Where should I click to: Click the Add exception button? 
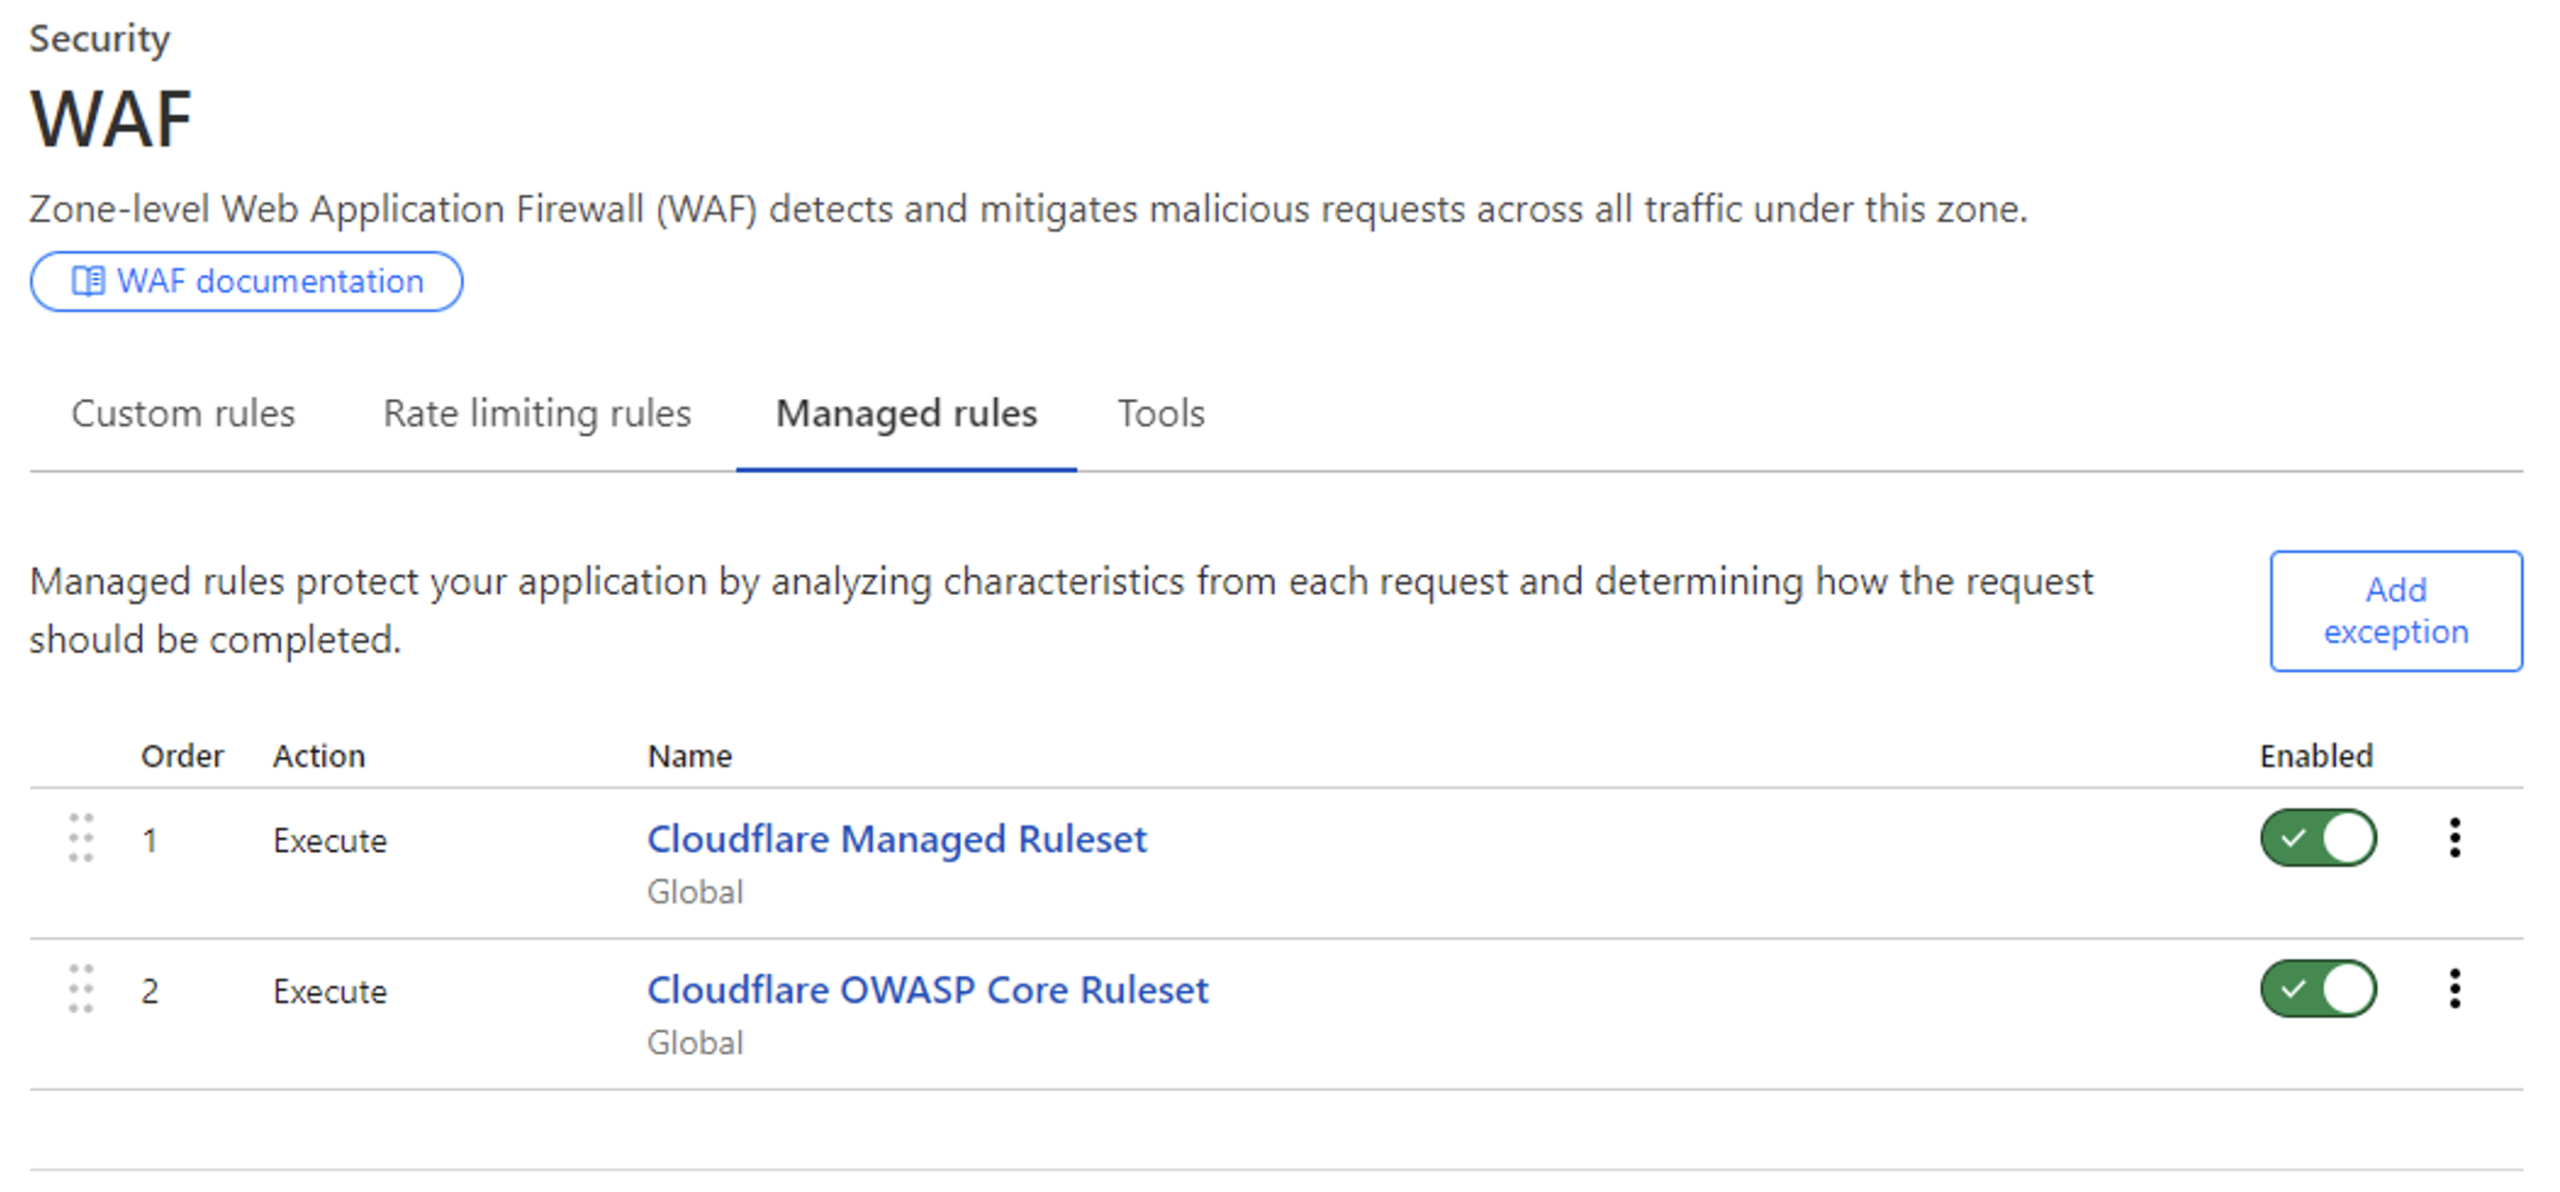pyautogui.click(x=2395, y=611)
